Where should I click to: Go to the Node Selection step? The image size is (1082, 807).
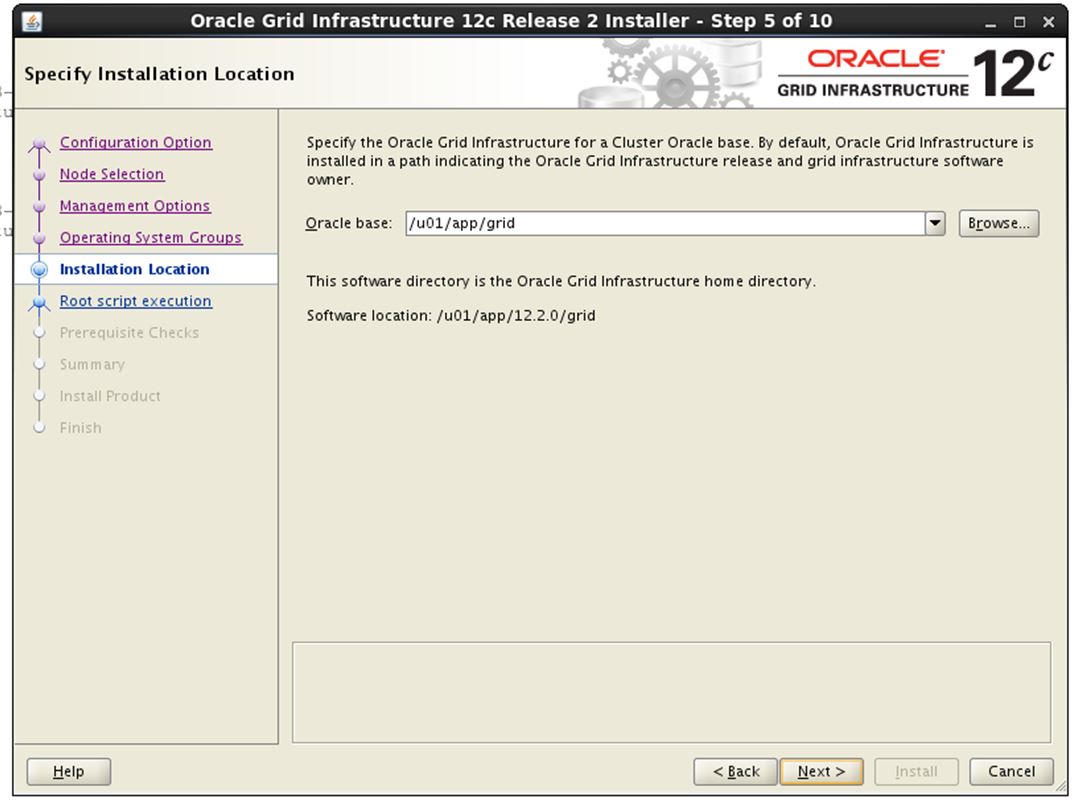[111, 174]
